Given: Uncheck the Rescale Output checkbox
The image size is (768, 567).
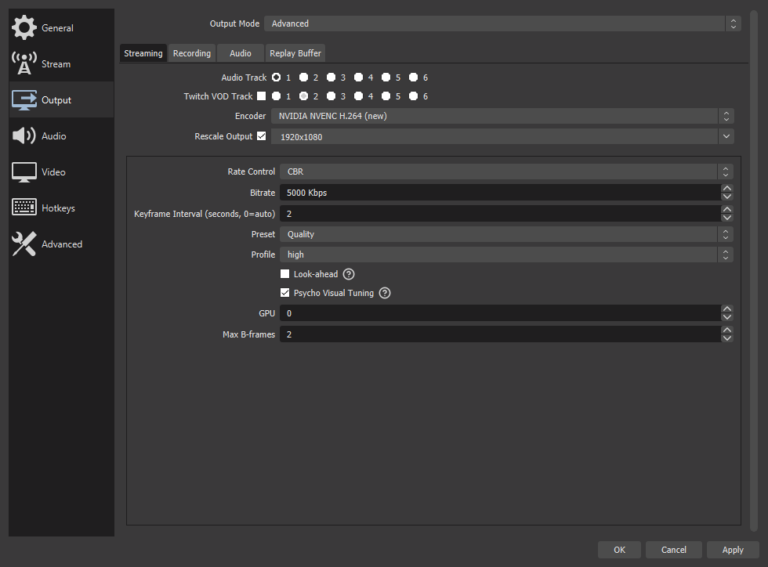Looking at the screenshot, I should (262, 136).
